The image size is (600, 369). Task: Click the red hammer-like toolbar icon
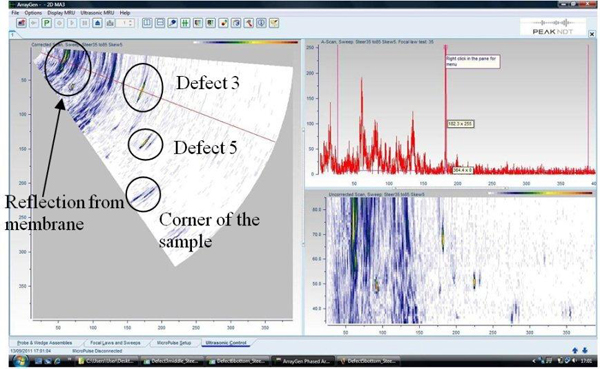[249, 23]
